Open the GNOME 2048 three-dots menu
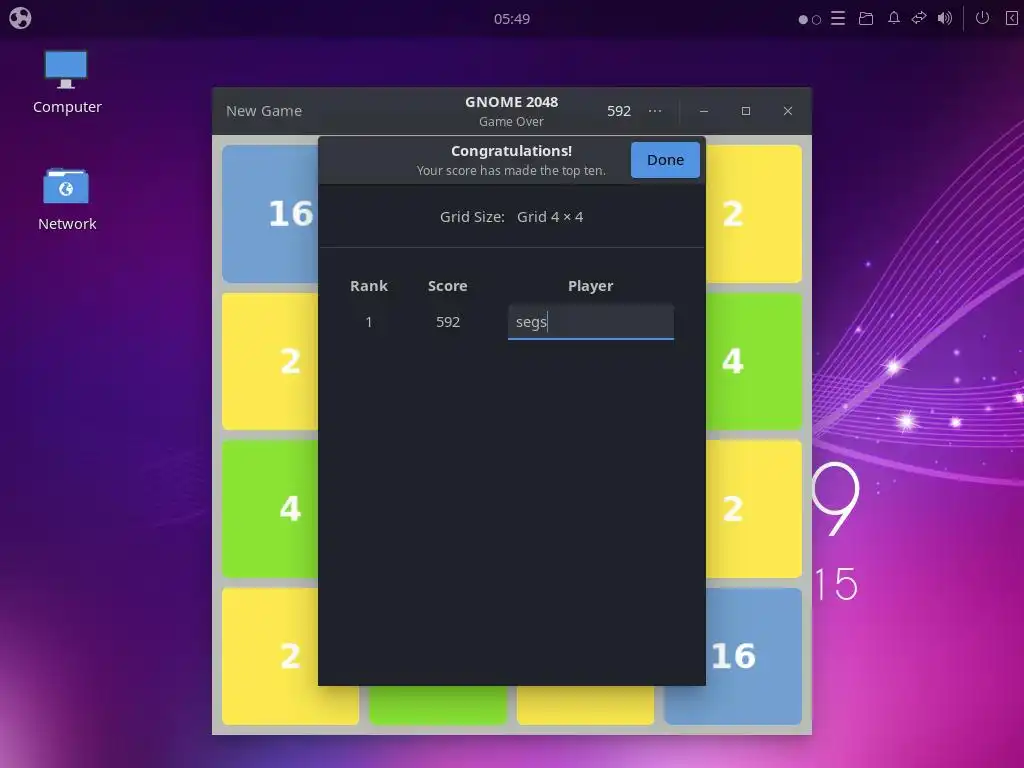 (655, 111)
